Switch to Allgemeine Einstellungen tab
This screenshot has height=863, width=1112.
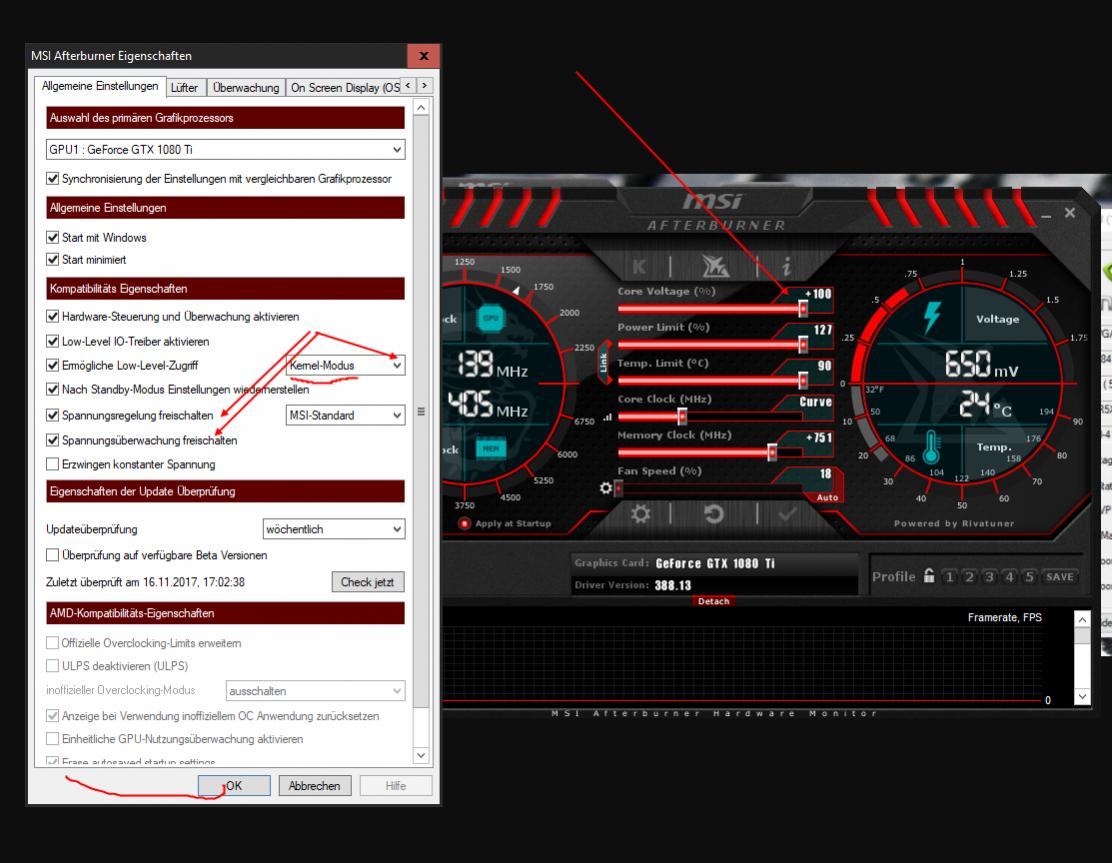(100, 86)
